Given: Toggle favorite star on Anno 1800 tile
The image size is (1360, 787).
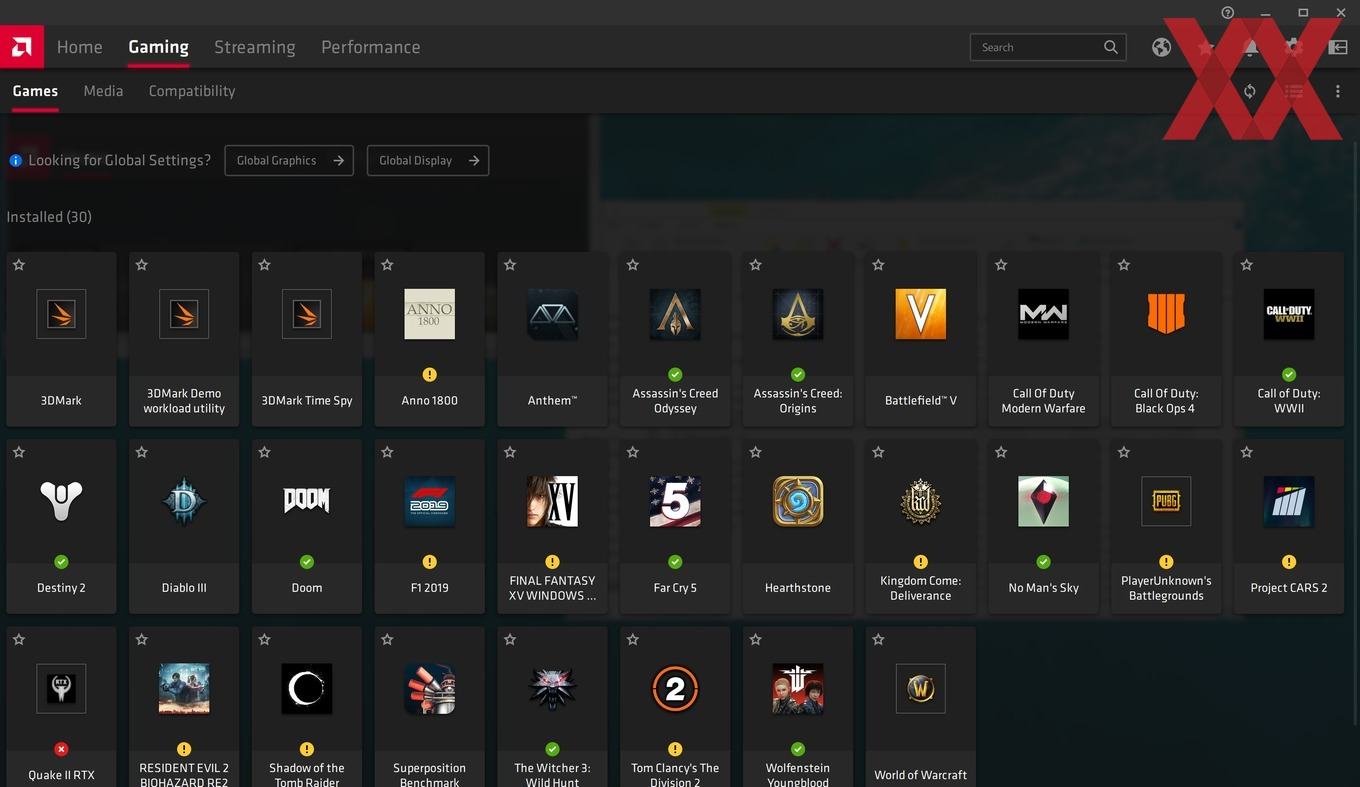Looking at the screenshot, I should pyautogui.click(x=387, y=265).
